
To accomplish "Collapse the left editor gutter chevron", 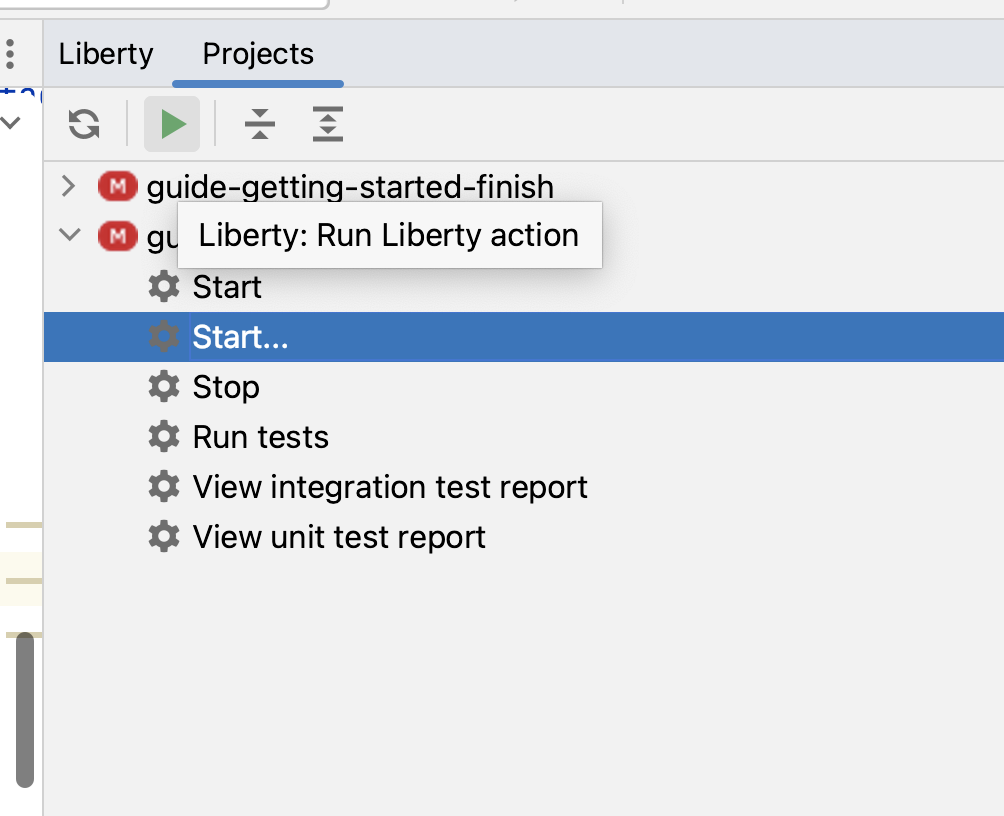I will click(x=10, y=122).
